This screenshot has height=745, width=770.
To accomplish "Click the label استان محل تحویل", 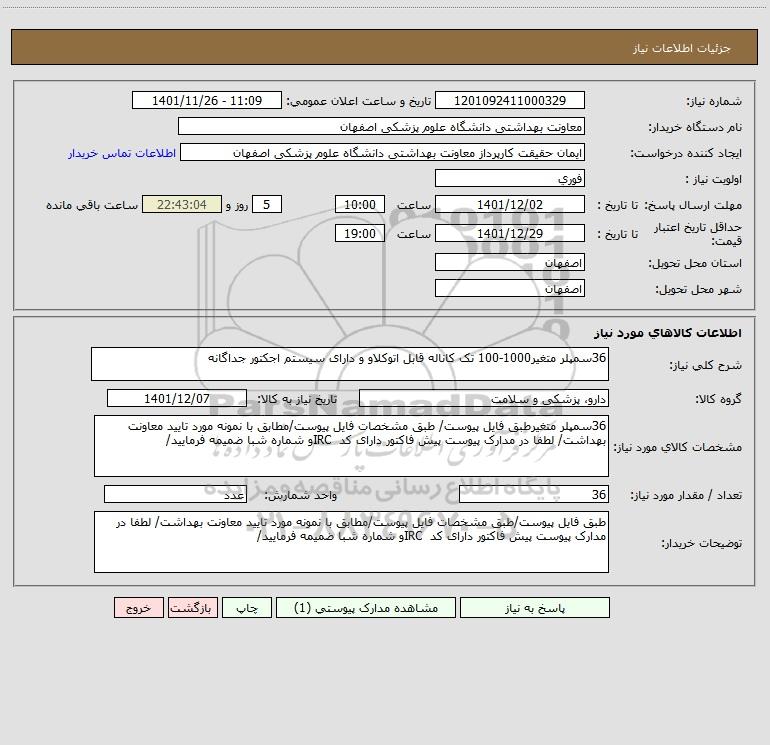I will pyautogui.click(x=695, y=263).
